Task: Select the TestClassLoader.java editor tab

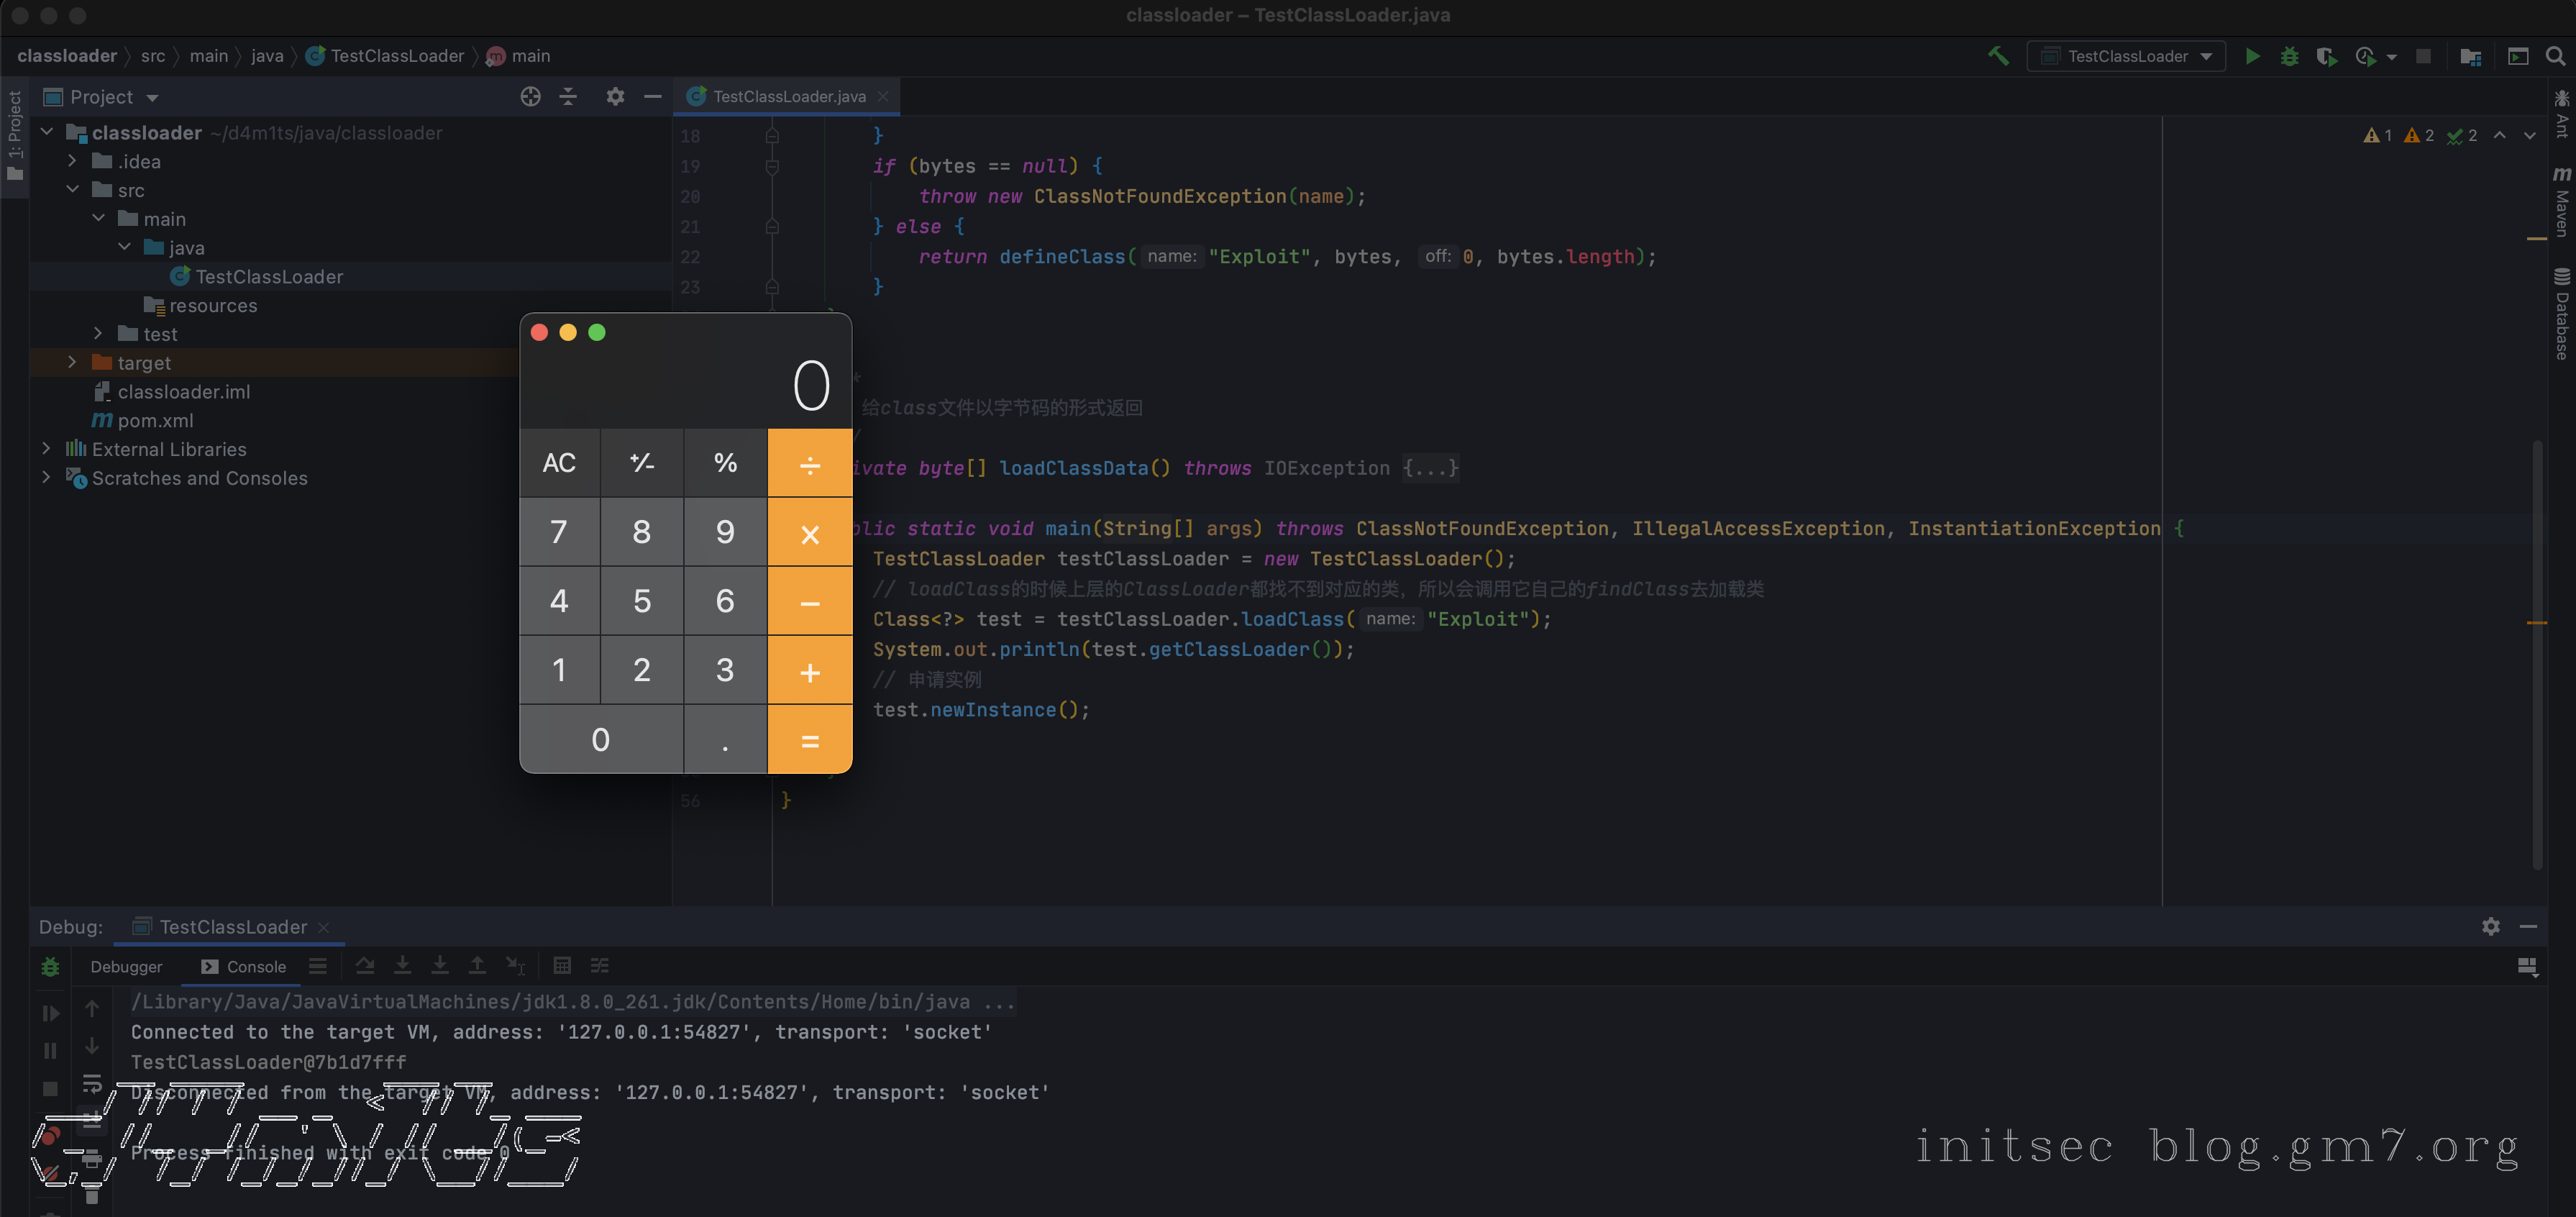Action: [788, 97]
